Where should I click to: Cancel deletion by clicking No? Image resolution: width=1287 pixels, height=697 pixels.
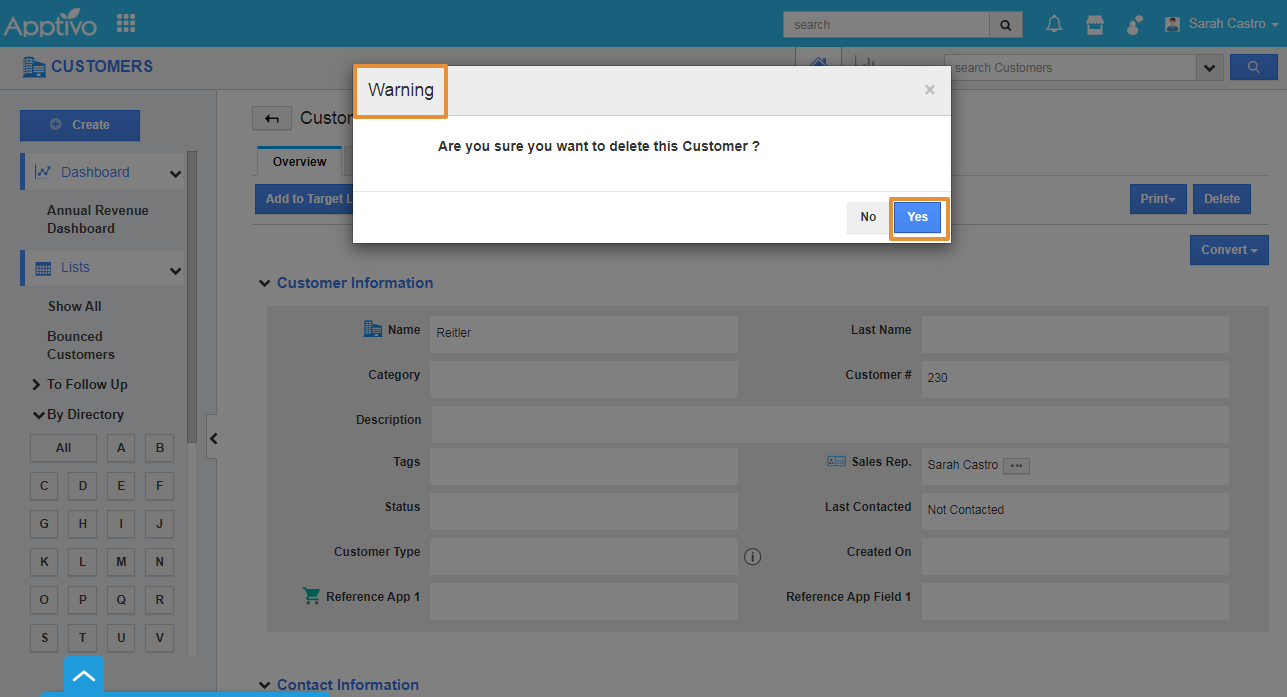(868, 217)
